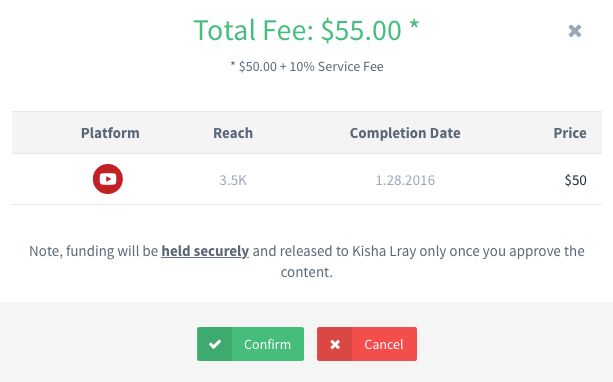Click the Total Fee: $55.00 heading
This screenshot has width=613, height=382.
coord(298,30)
